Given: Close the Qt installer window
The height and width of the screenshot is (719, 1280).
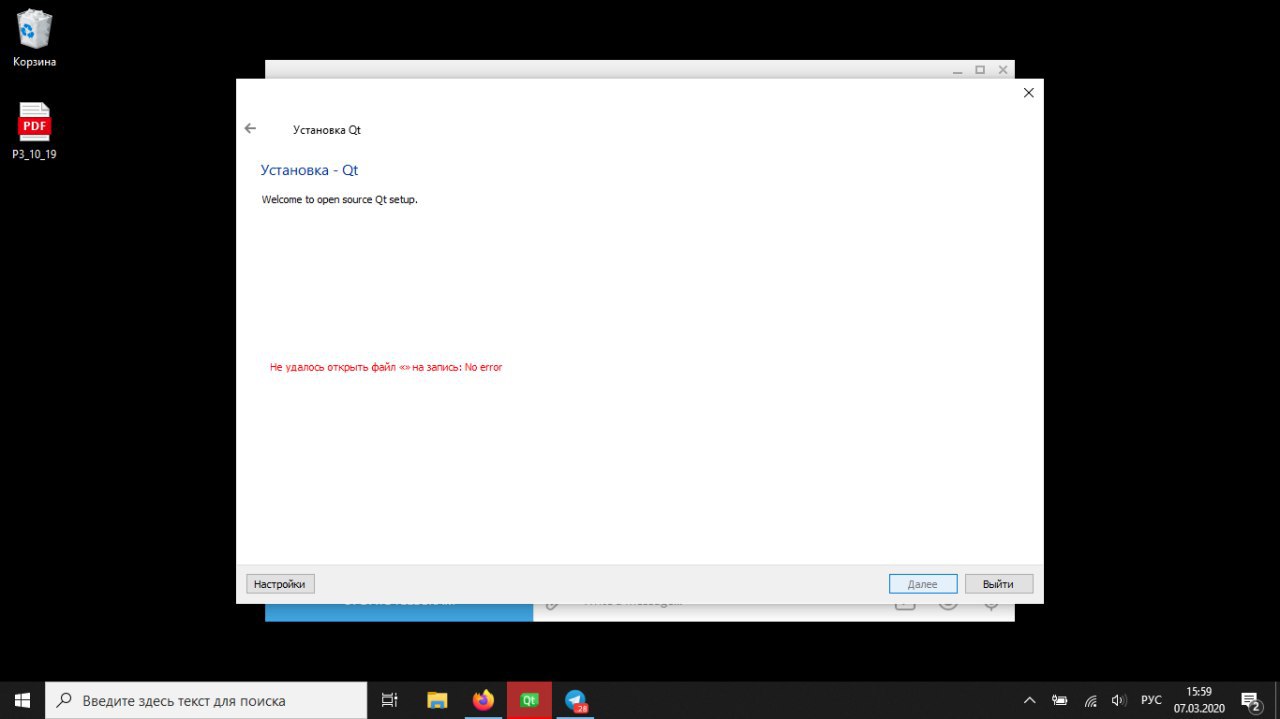Looking at the screenshot, I should pos(1028,93).
